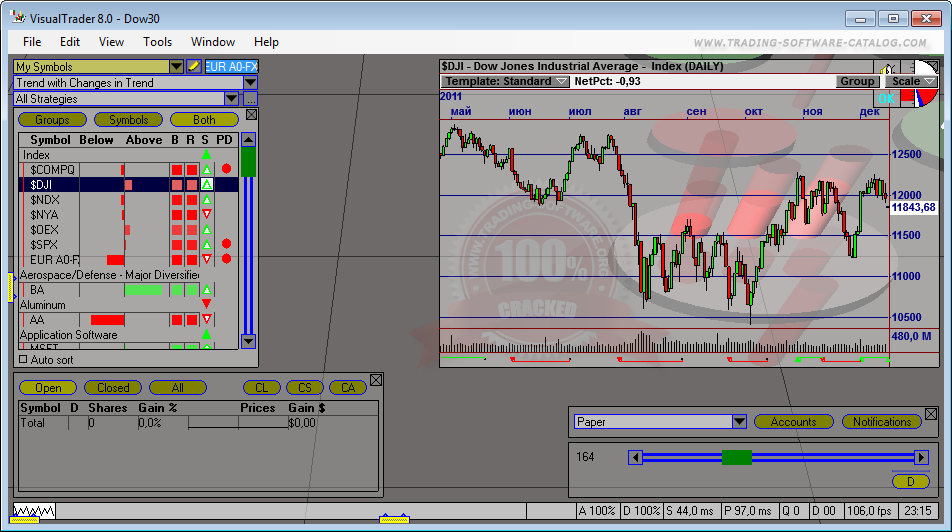The height and width of the screenshot is (532, 952).
Task: Click the pencil edit icon beside My Symbols
Action: pos(194,67)
